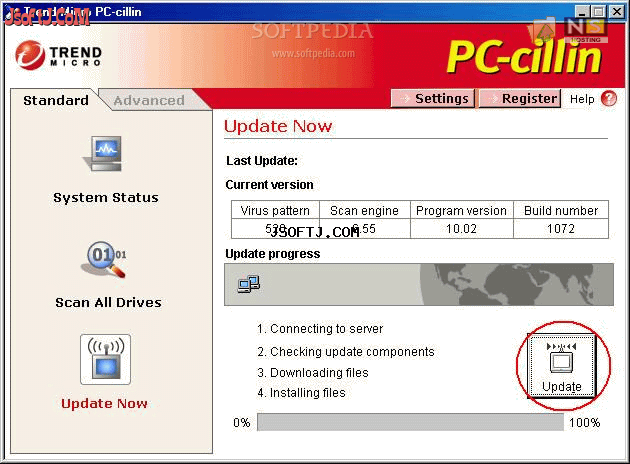Click the Update Now page heading
The height and width of the screenshot is (464, 630).
click(x=278, y=126)
